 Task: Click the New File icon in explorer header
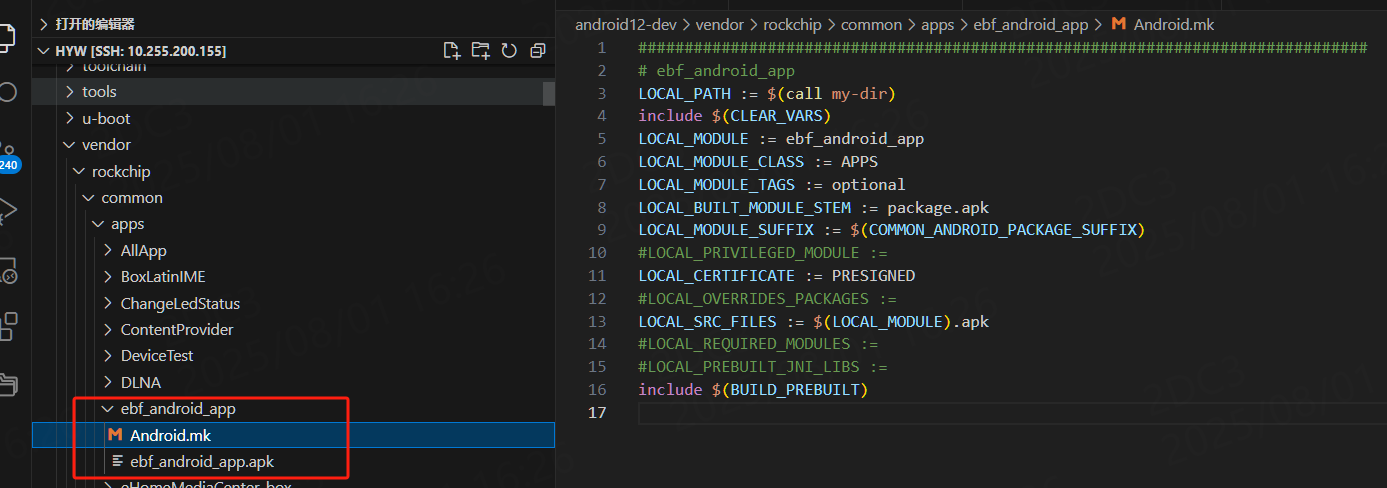click(x=451, y=51)
